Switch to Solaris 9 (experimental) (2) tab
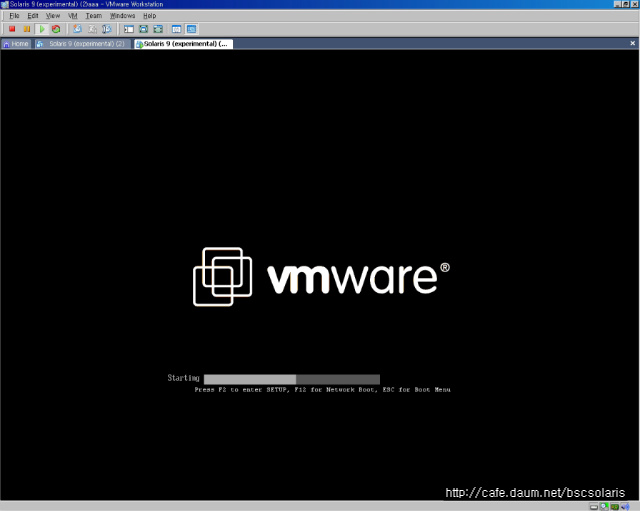Screen dimensions: 640x511 pos(83,44)
